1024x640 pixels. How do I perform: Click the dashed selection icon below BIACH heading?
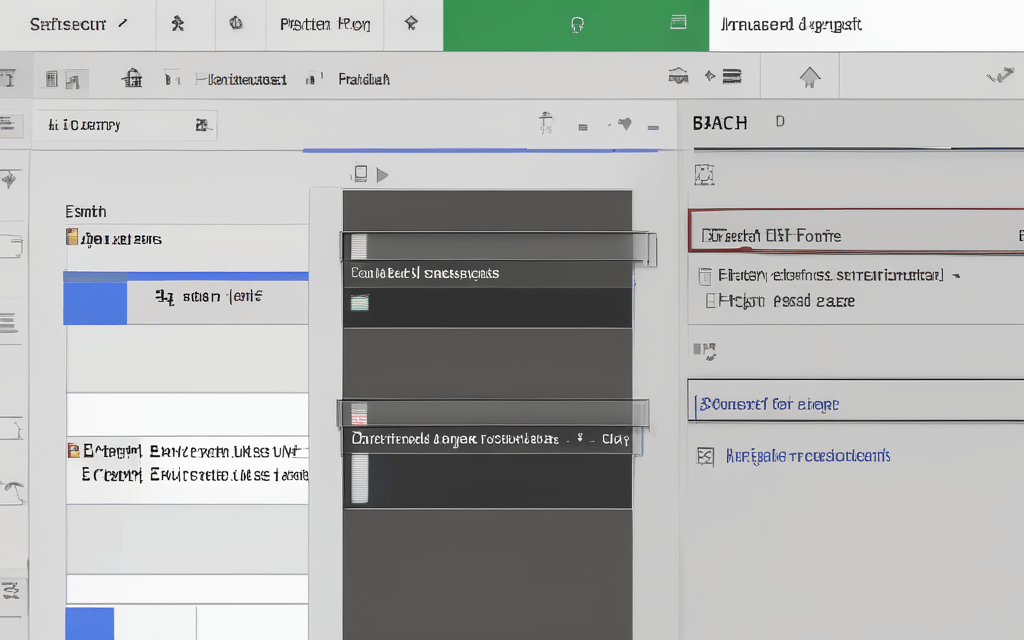[x=704, y=174]
